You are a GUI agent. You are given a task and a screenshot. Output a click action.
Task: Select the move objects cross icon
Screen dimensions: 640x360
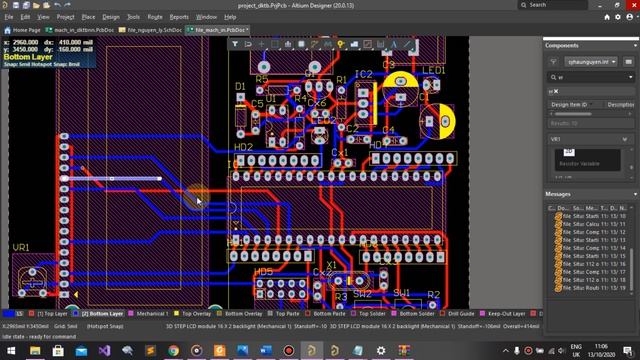pos(261,44)
